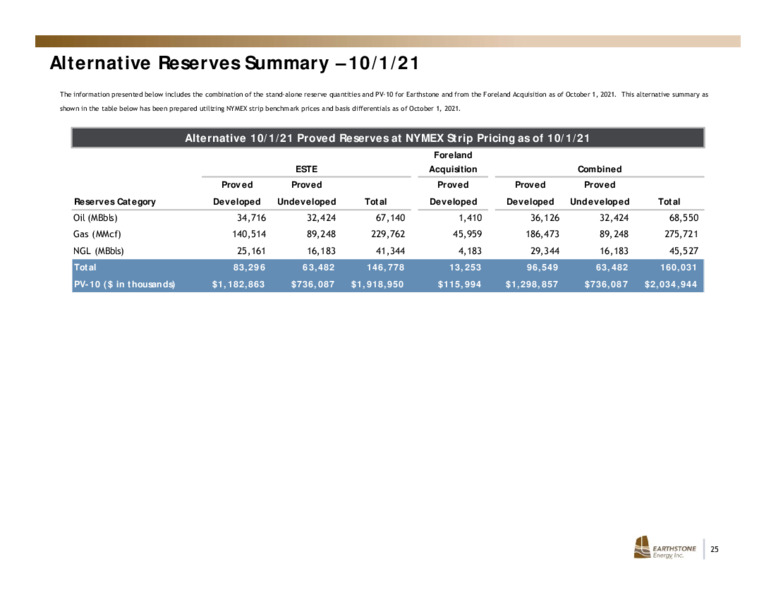Screen dimensions: 776x600
Task: Click the PV-10 value $1,918,950
Action: 378,284
